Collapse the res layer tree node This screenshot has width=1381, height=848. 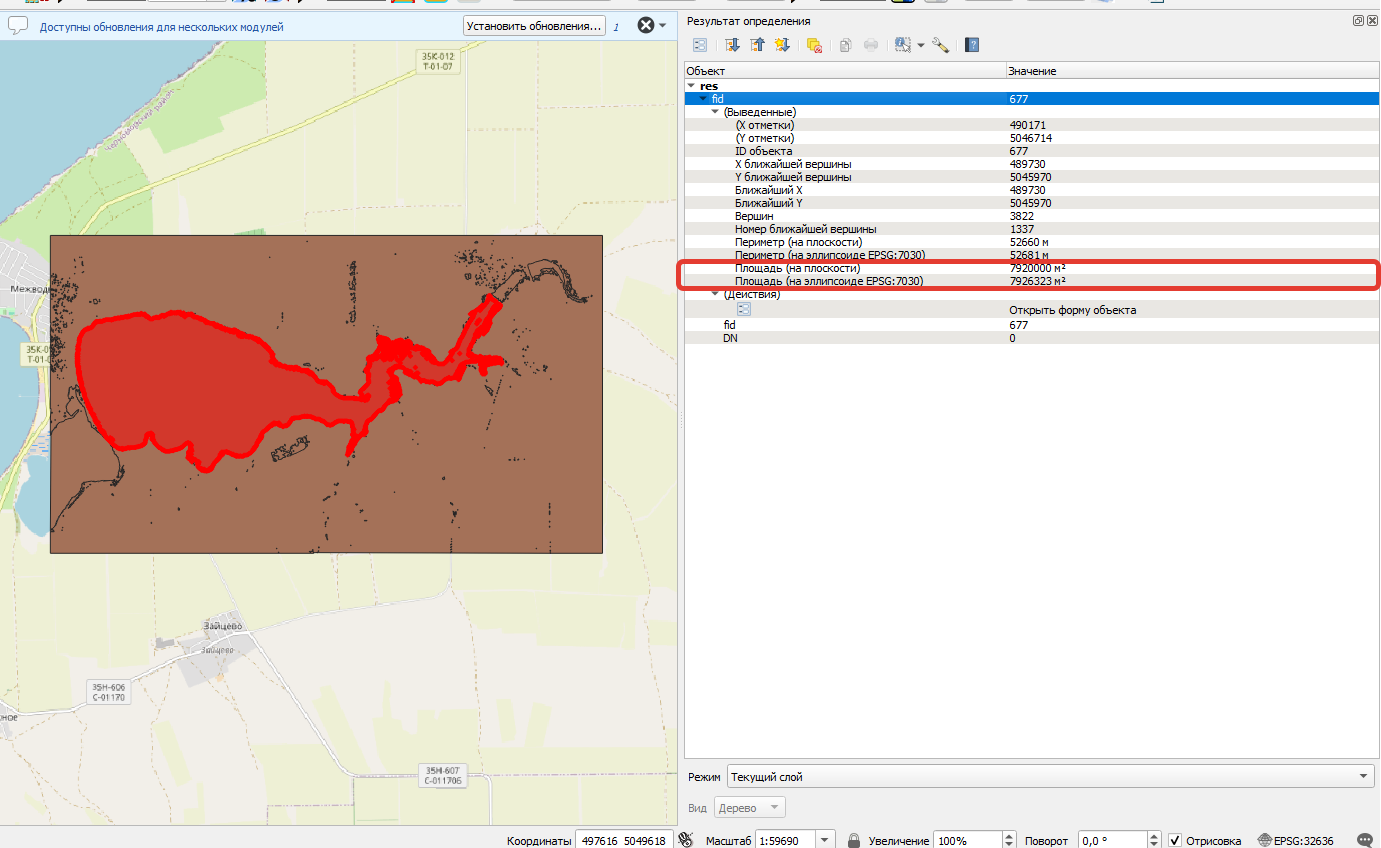coord(690,86)
